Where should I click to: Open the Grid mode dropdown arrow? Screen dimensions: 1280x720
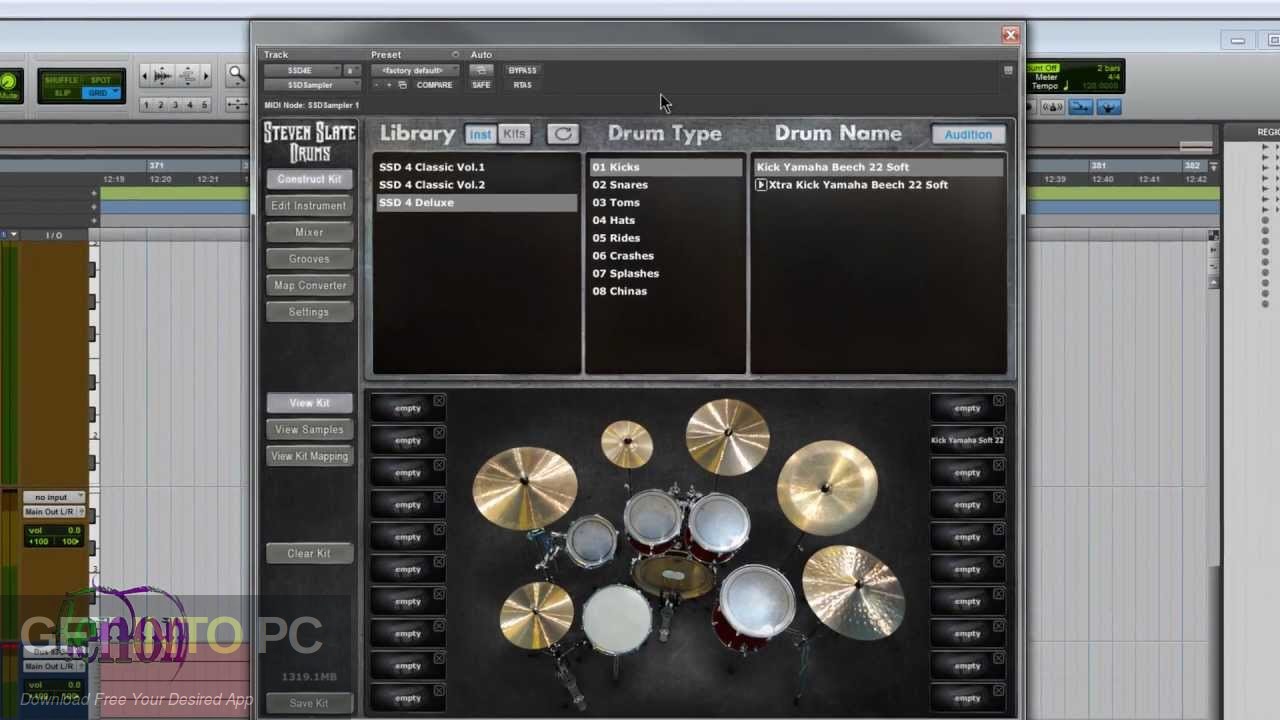click(115, 92)
